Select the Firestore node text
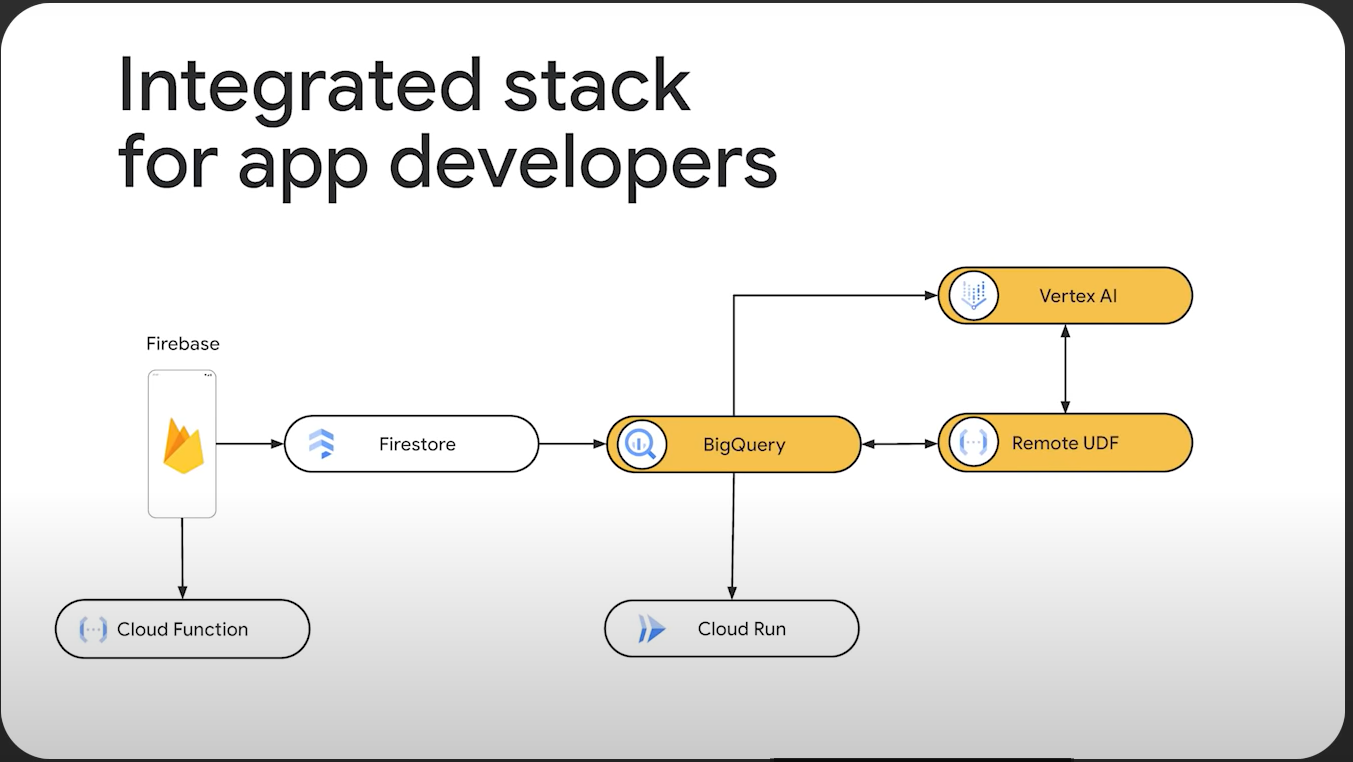This screenshot has width=1353, height=762. coord(417,444)
